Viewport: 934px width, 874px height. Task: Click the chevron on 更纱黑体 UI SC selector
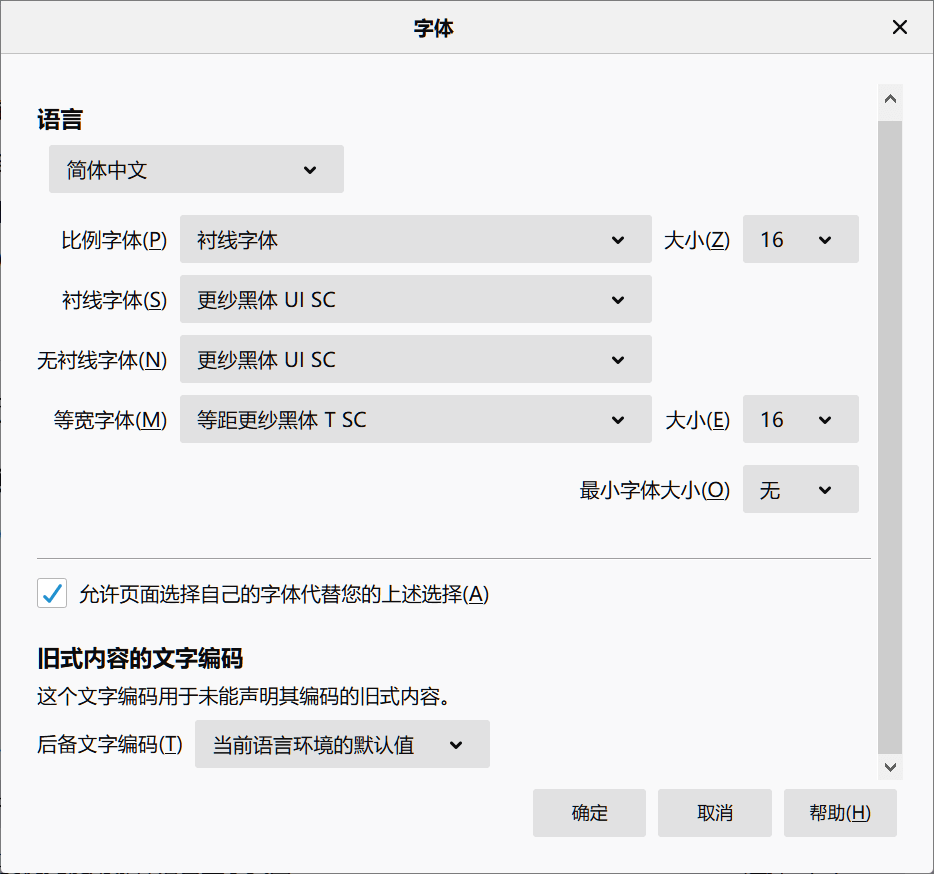click(x=618, y=299)
